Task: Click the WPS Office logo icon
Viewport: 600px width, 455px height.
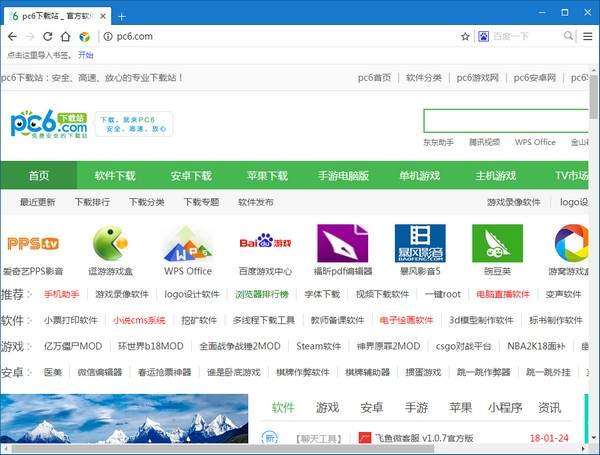Action: 188,243
